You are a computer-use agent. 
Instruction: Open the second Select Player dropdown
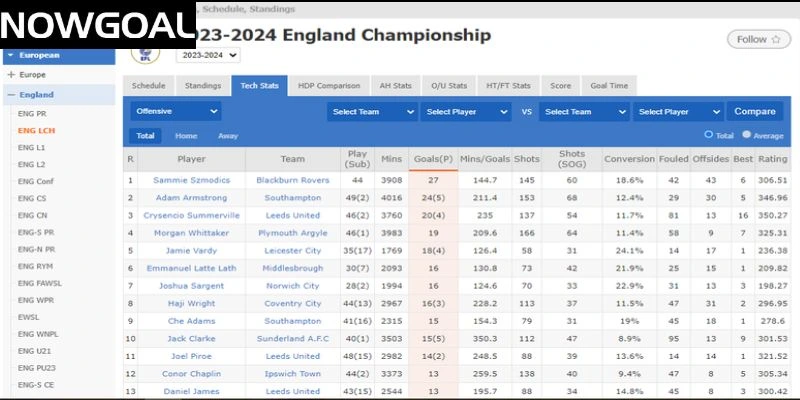click(x=678, y=111)
